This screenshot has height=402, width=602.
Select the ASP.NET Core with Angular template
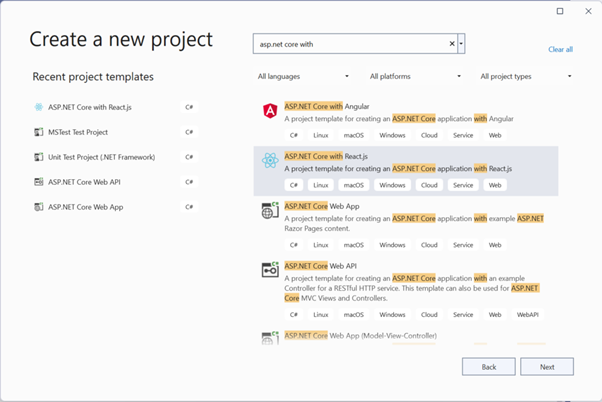(406, 121)
